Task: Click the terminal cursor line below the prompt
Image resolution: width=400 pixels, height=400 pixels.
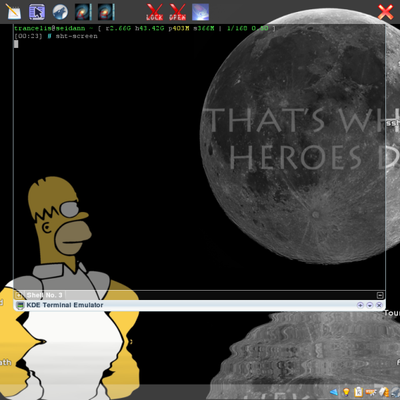Action: [16, 44]
